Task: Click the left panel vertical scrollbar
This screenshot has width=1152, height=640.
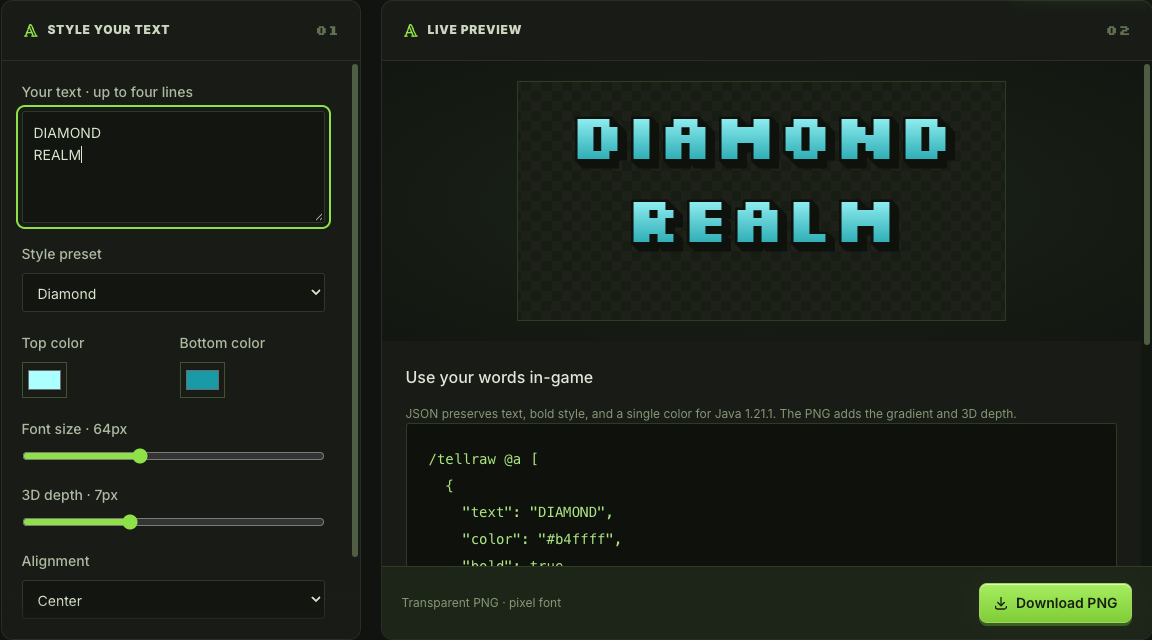Action: 355,310
